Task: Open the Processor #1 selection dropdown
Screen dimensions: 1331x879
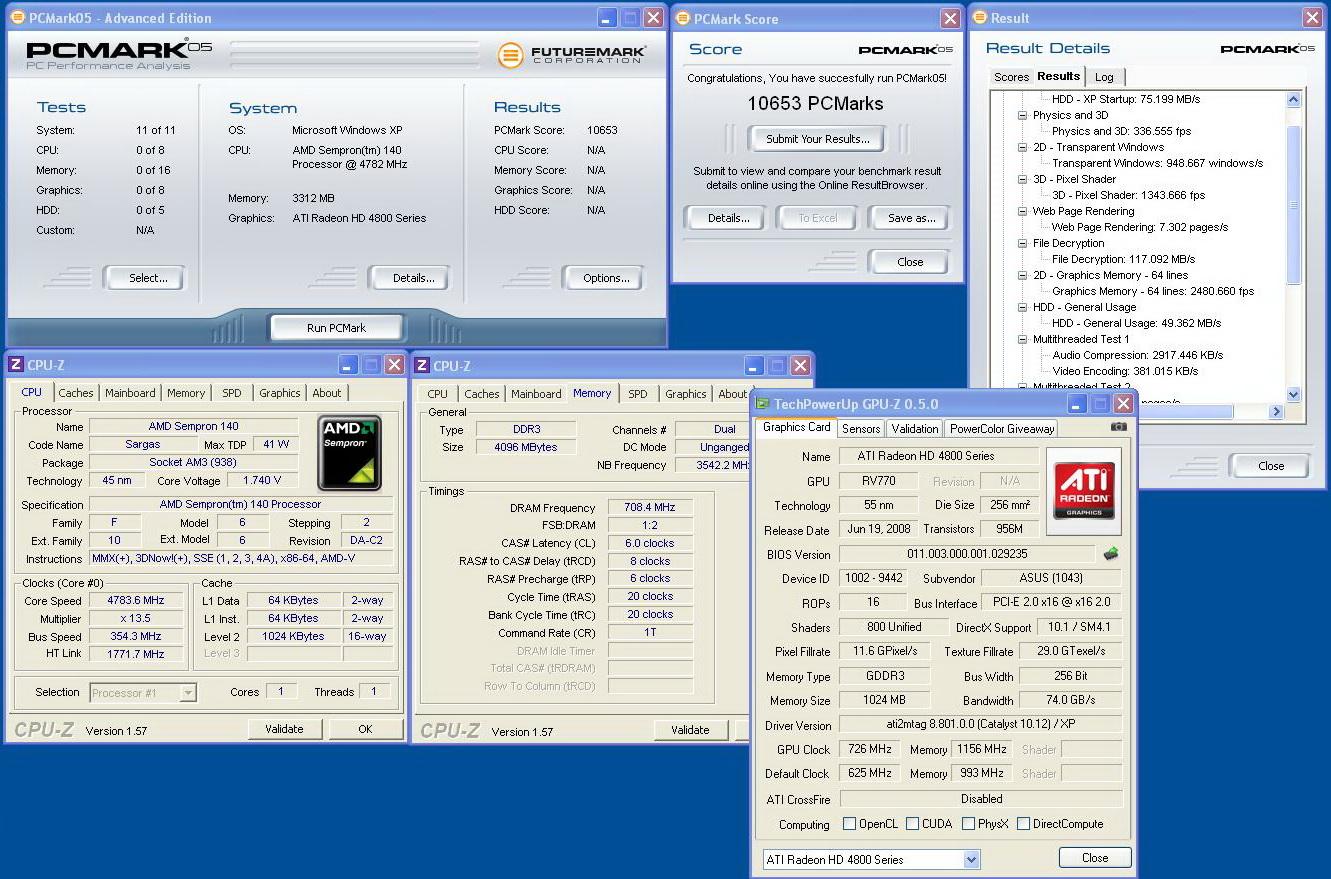Action: (188, 692)
